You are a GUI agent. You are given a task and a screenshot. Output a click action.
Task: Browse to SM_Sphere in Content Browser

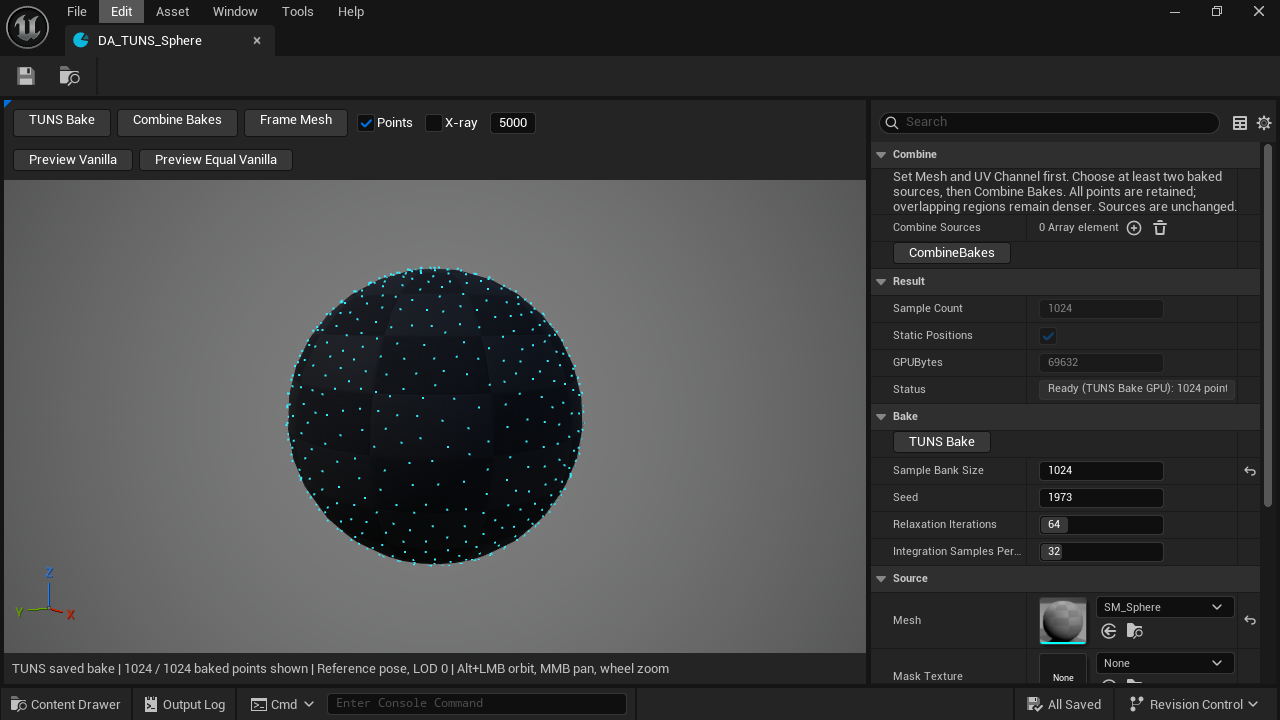(x=1135, y=631)
